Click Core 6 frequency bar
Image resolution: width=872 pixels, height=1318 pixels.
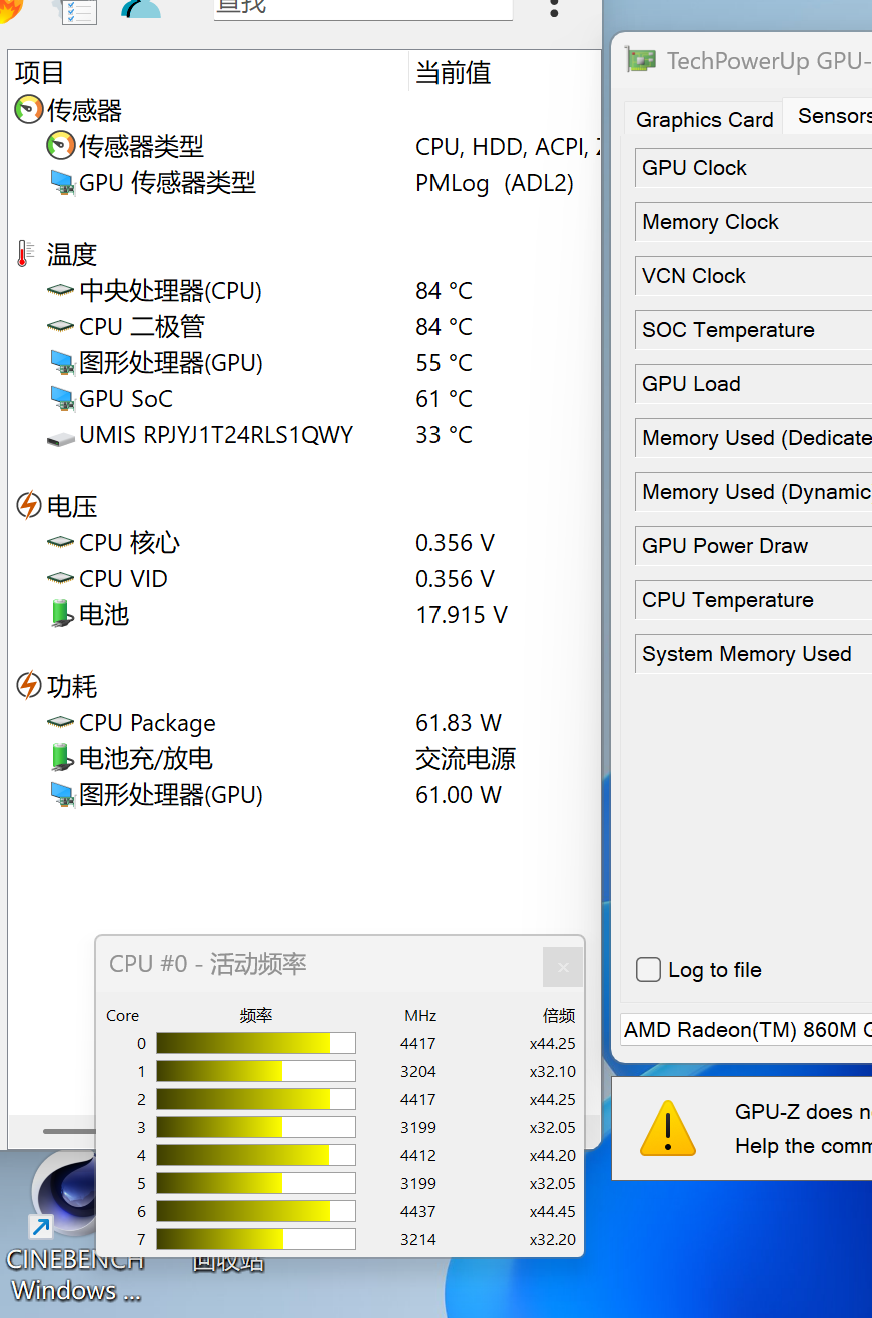point(256,1211)
